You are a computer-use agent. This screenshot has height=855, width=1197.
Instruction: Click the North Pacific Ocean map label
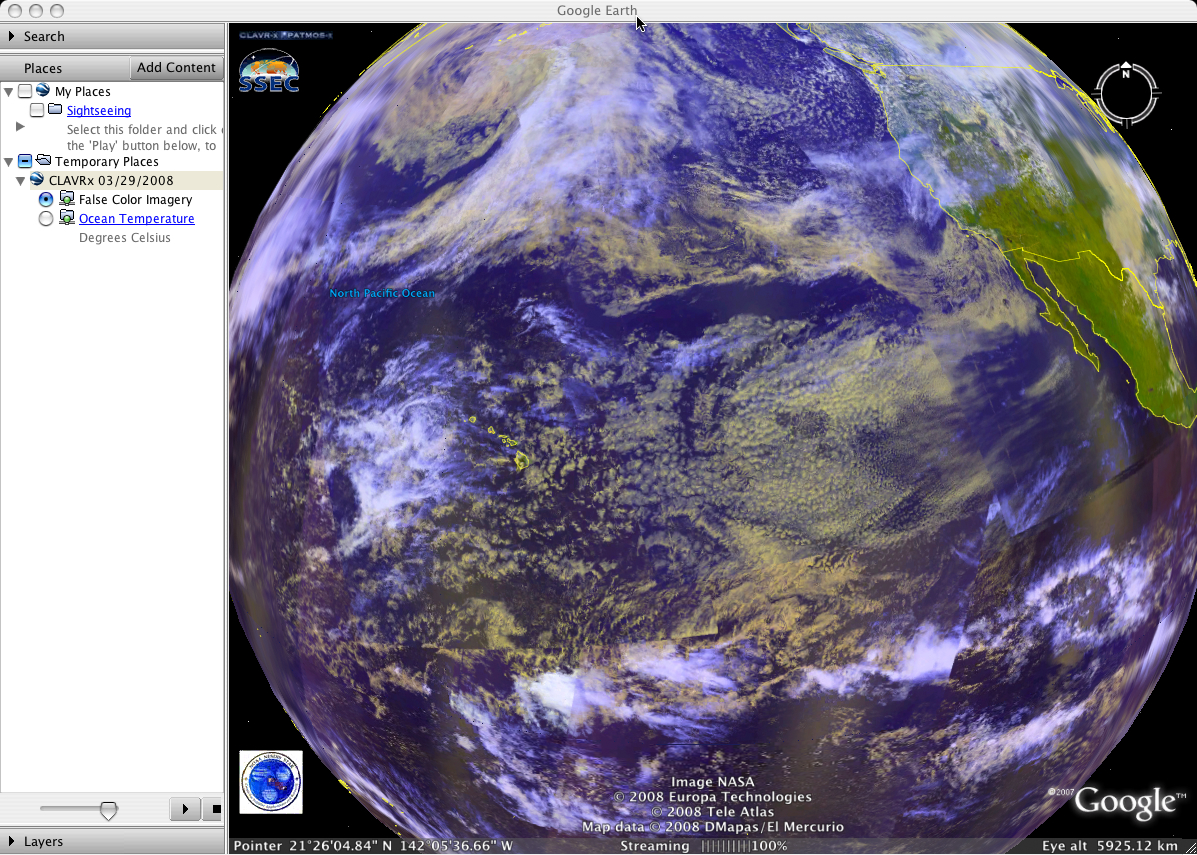coord(382,293)
